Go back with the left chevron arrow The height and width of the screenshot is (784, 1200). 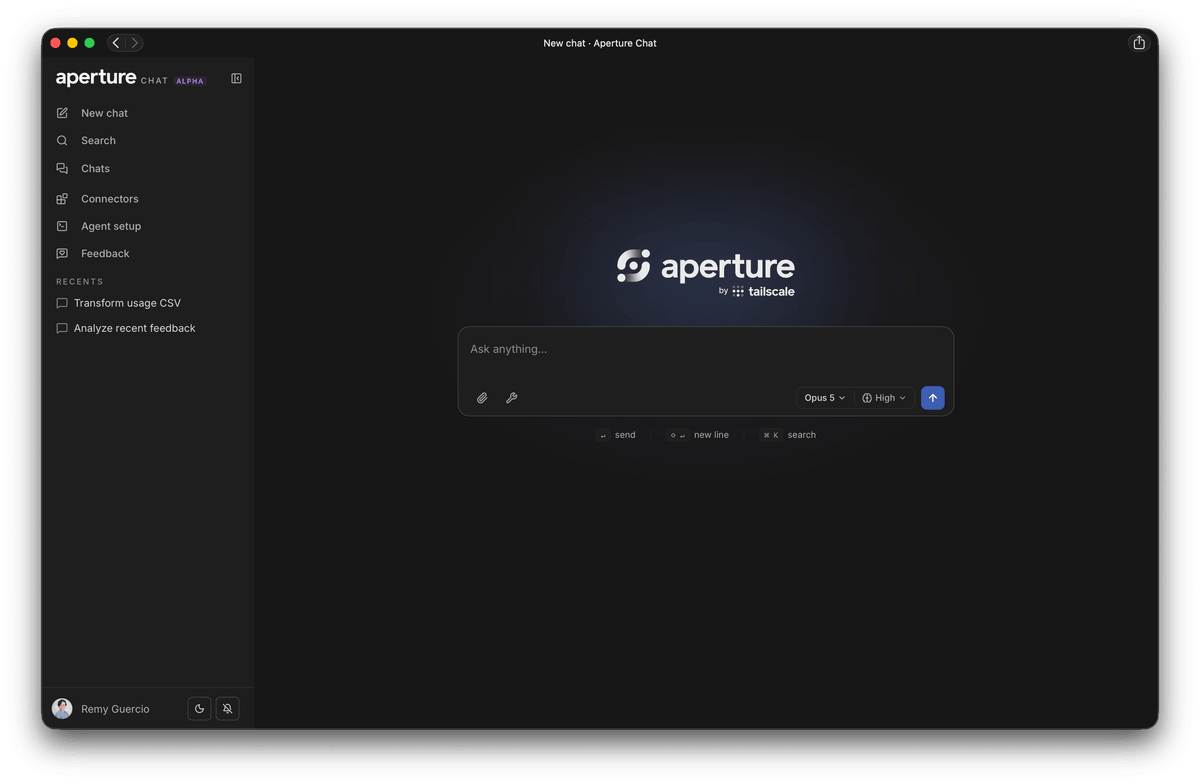point(116,43)
